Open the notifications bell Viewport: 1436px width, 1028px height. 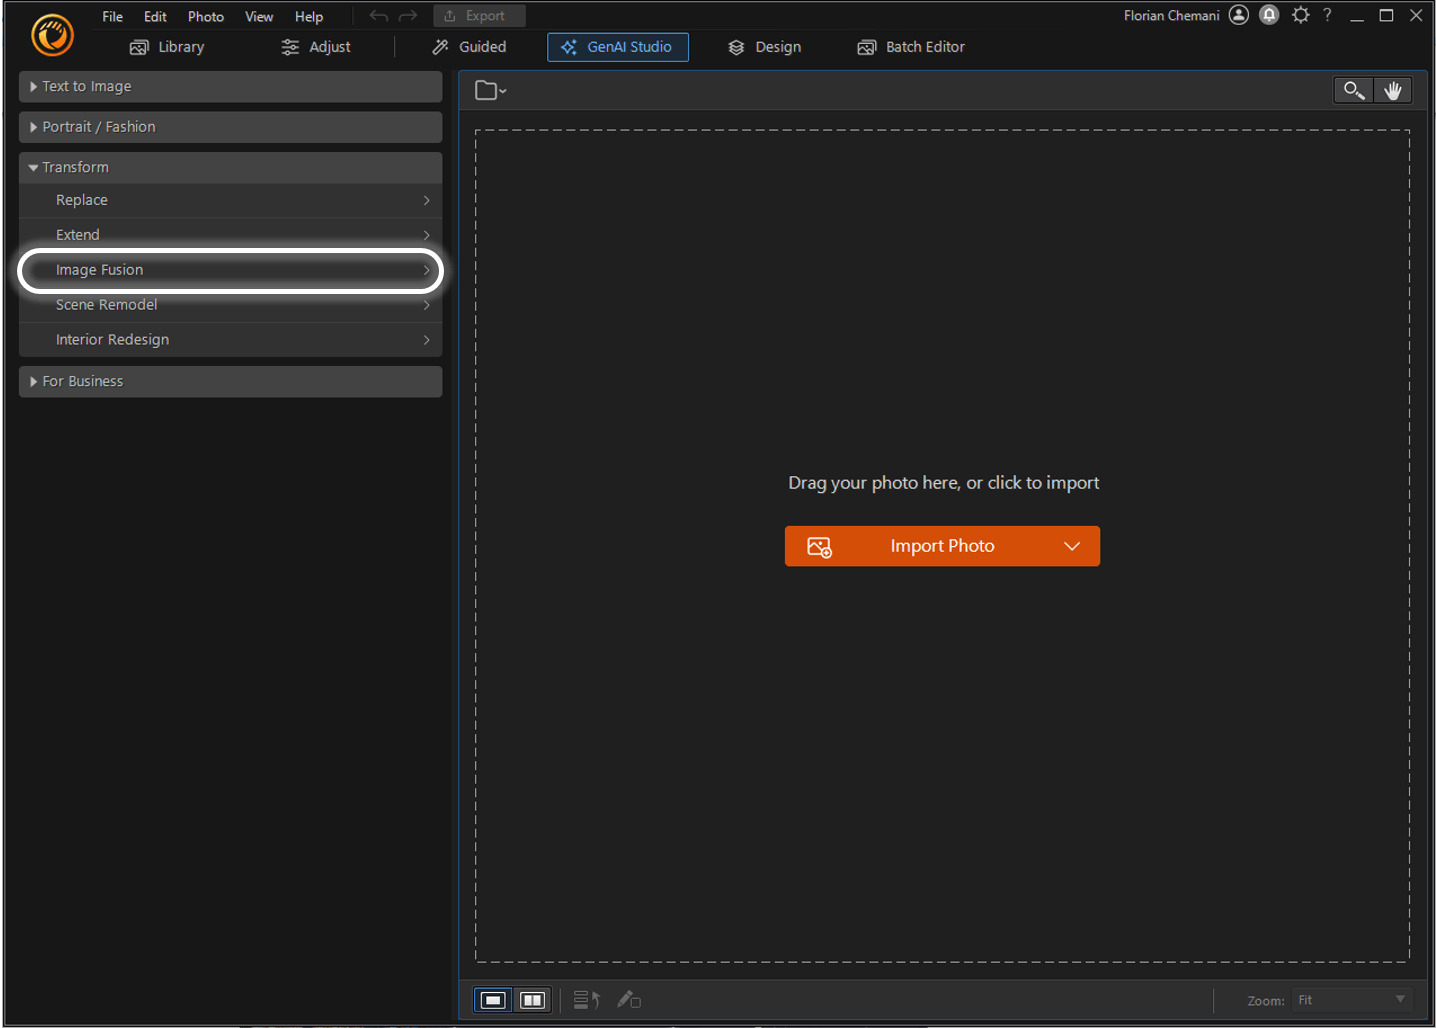(1268, 14)
